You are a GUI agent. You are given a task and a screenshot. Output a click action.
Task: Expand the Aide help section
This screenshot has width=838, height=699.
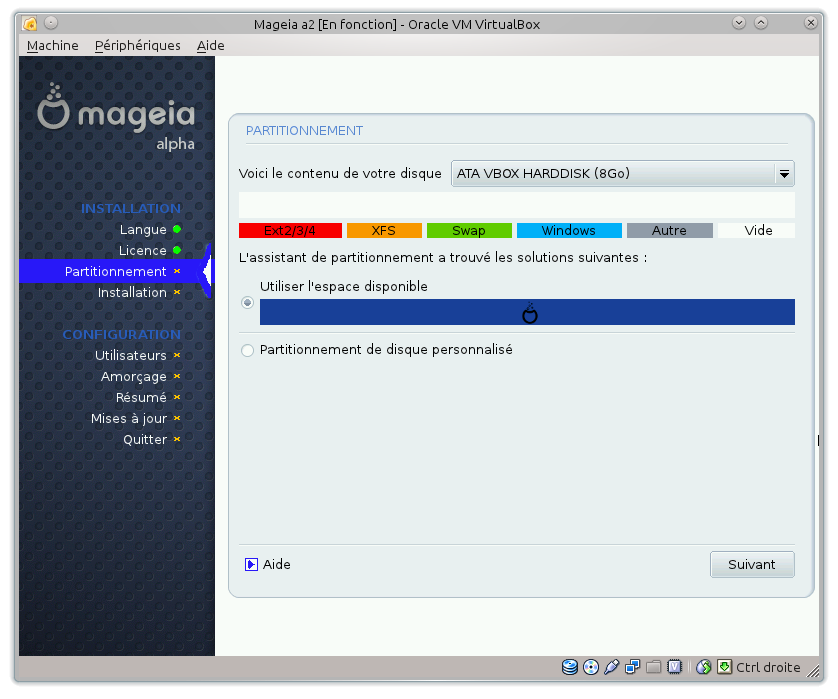coord(268,564)
